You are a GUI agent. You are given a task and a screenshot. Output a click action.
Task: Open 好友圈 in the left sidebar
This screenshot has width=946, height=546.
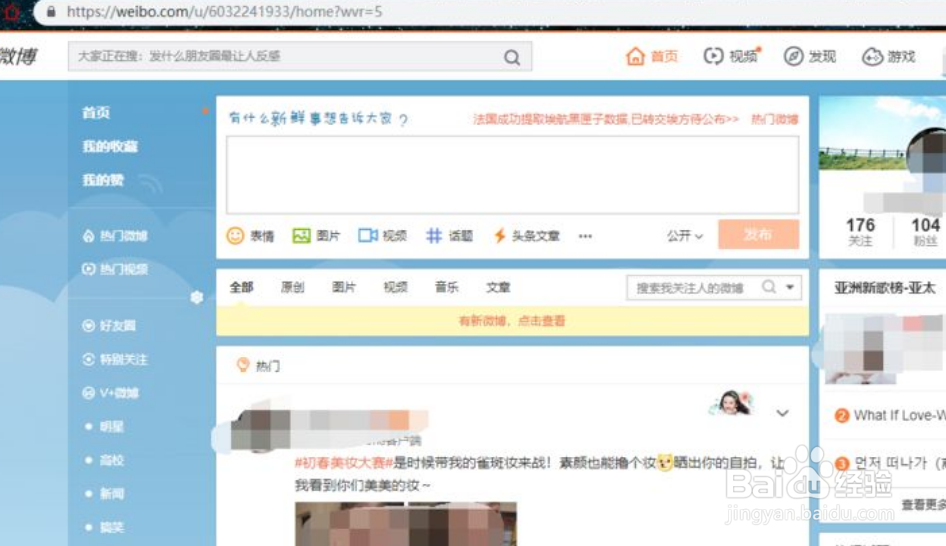point(109,326)
